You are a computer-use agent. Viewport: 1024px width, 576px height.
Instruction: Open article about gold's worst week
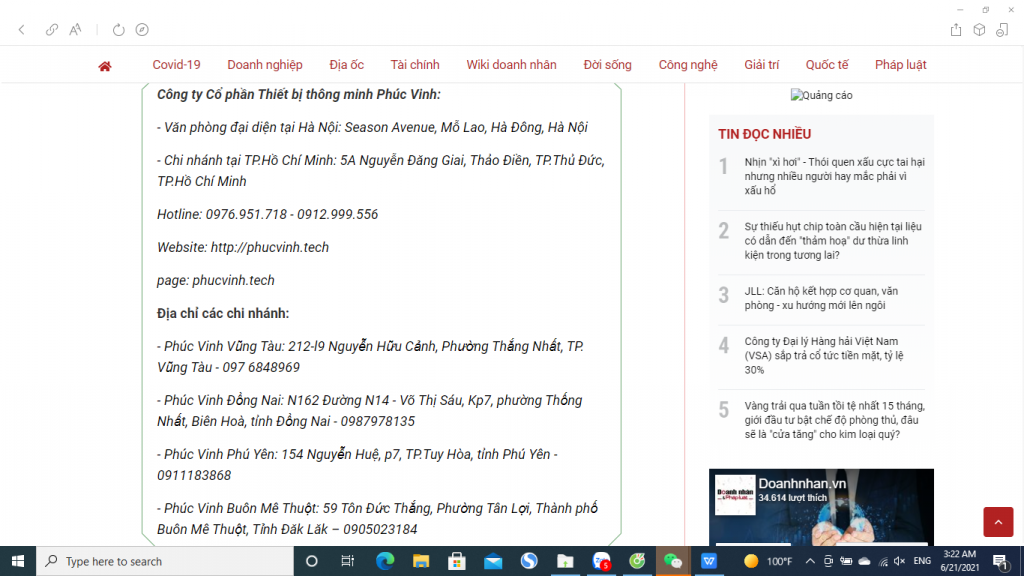(835, 420)
